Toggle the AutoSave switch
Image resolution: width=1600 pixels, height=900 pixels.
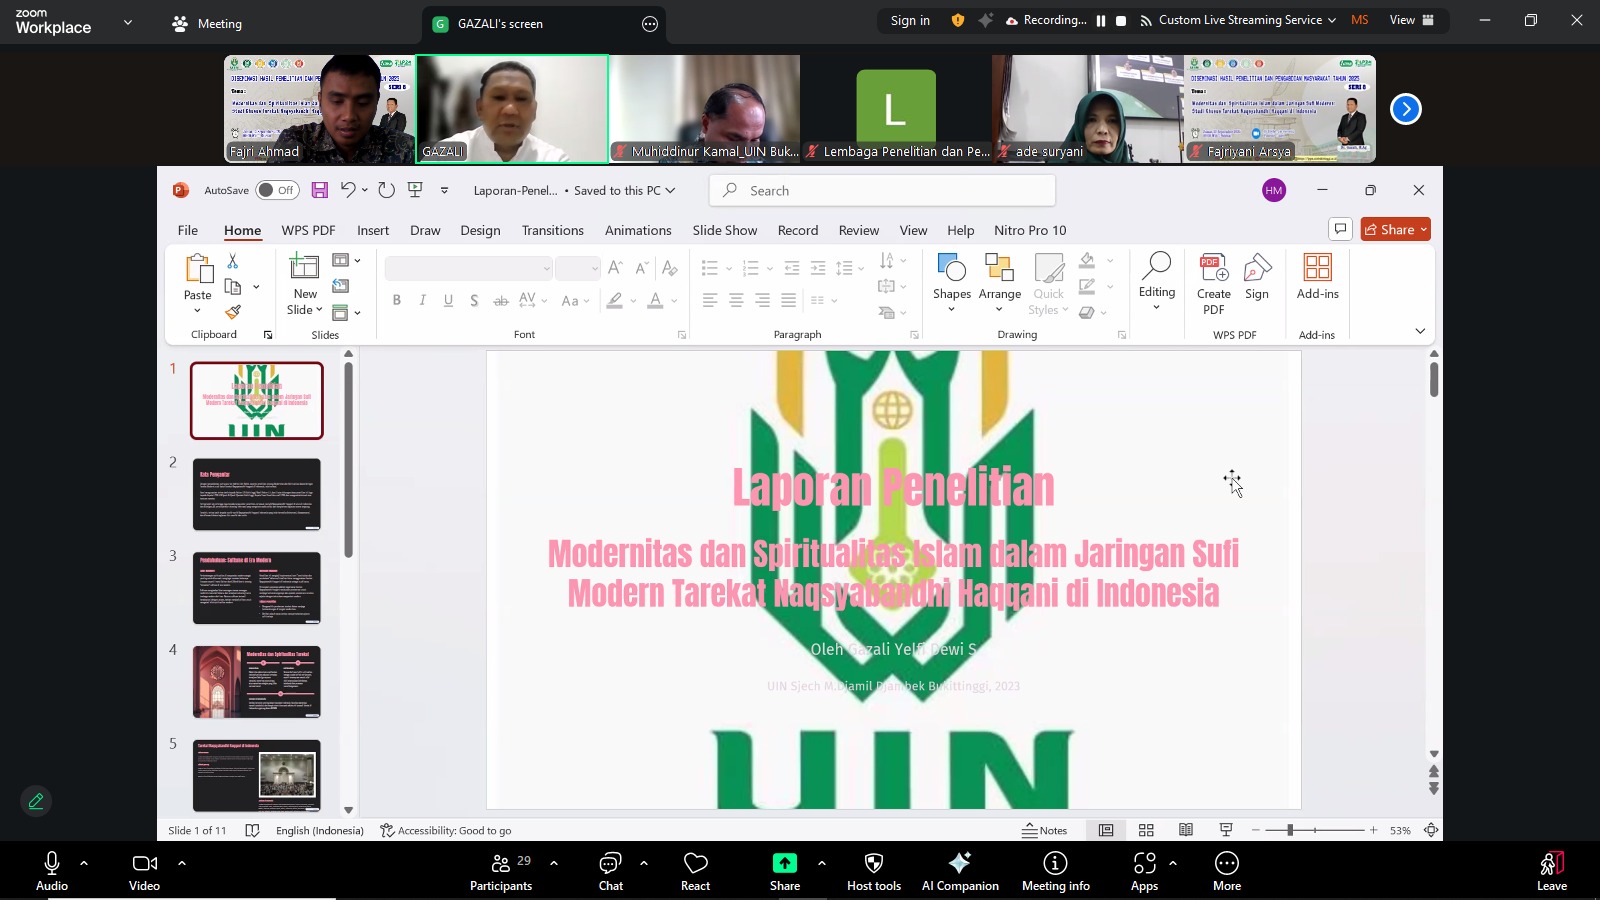point(277,190)
